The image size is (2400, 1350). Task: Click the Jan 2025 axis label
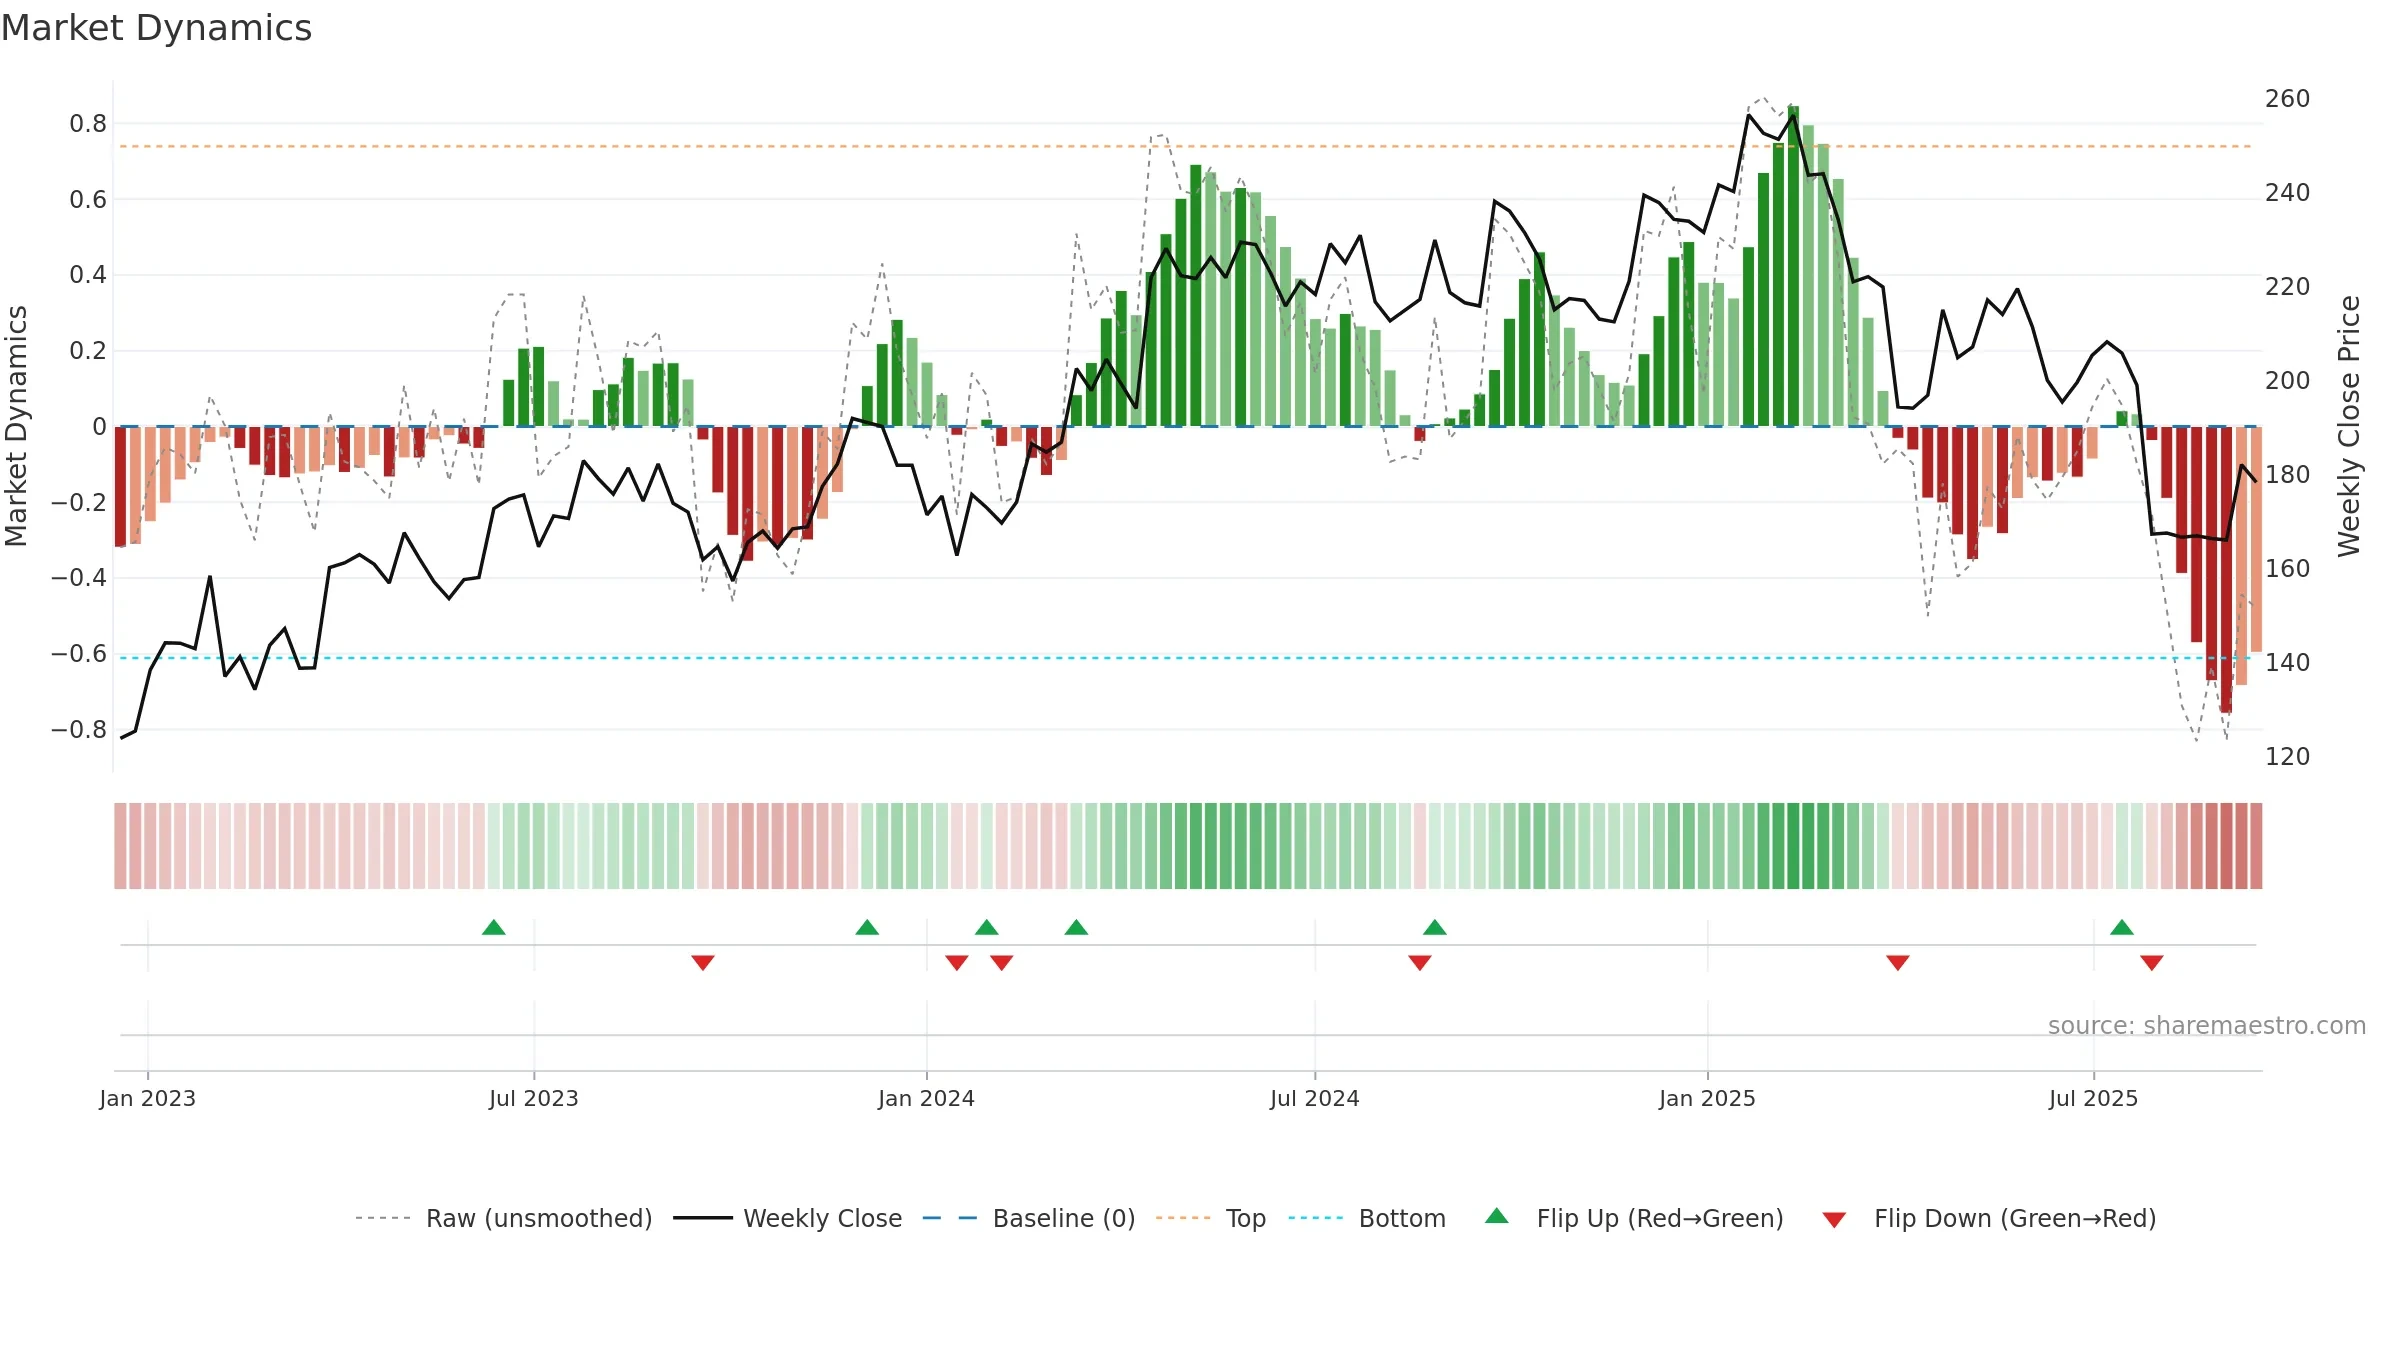click(x=1708, y=1098)
